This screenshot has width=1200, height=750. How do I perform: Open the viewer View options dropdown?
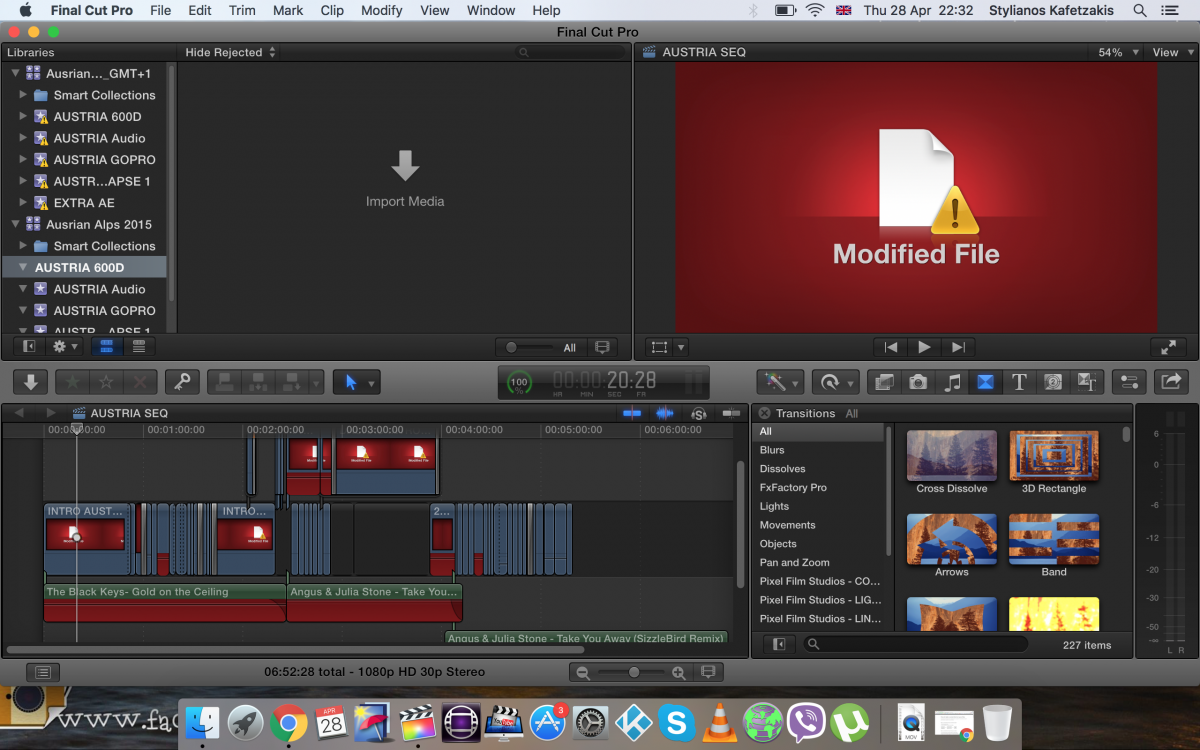click(1171, 52)
